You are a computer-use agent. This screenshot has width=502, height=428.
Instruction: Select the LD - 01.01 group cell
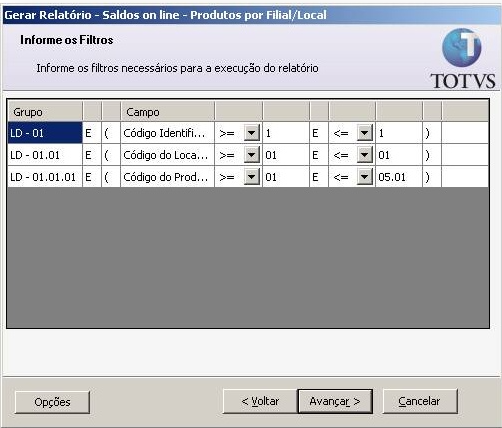click(x=45, y=155)
